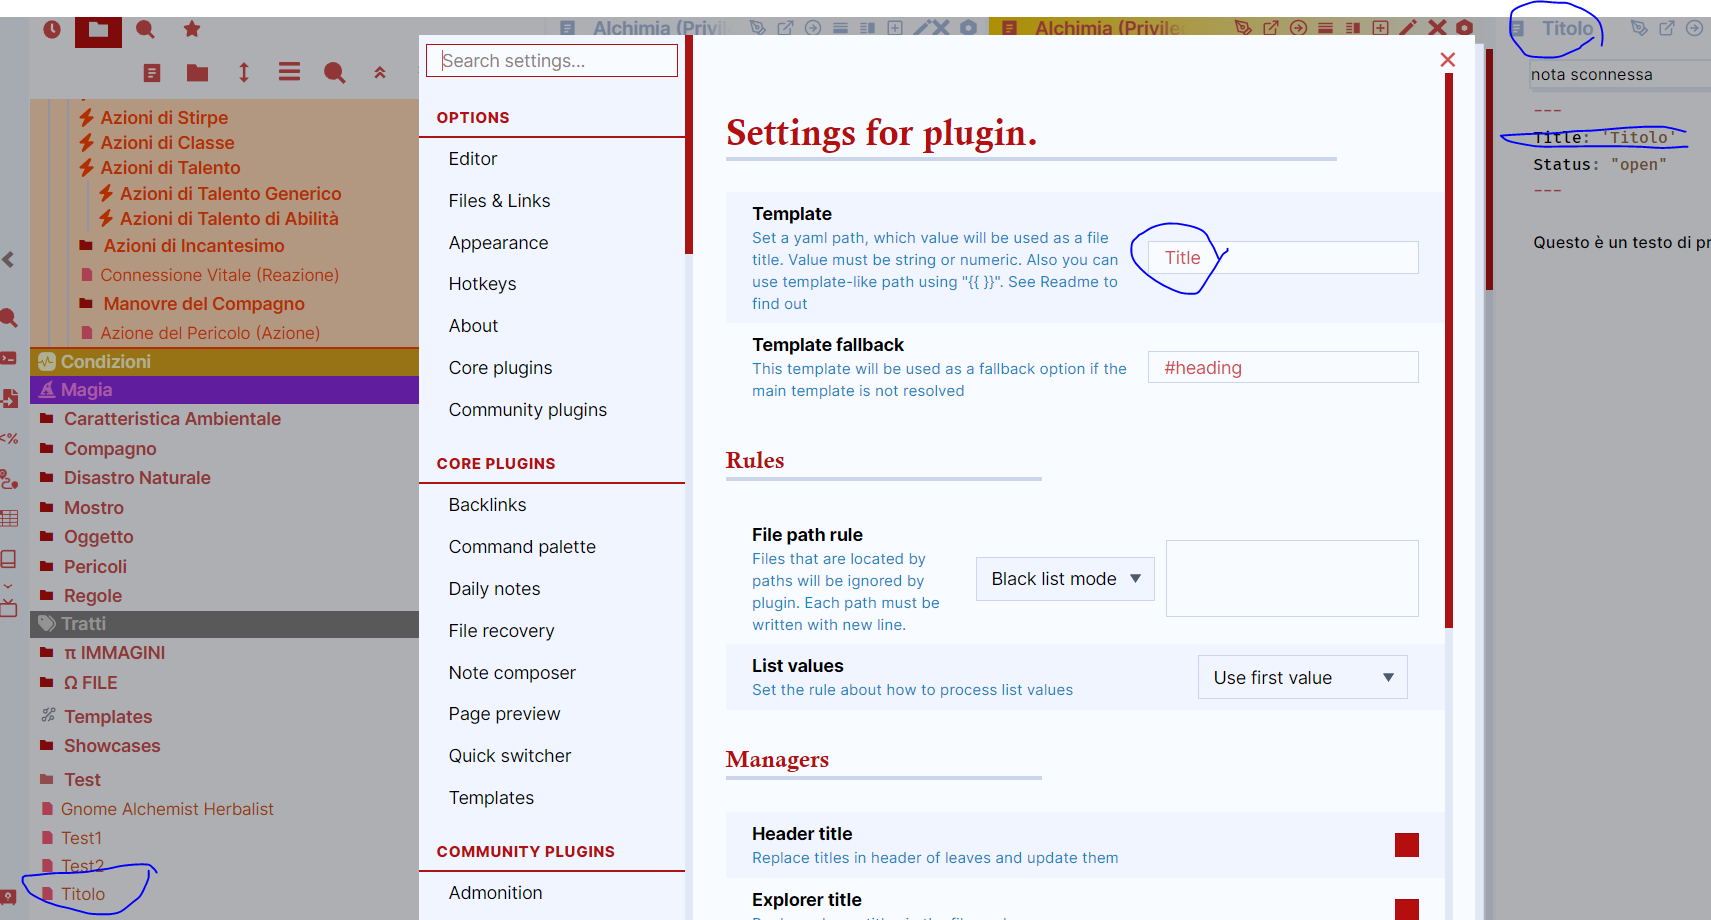Open recent files via the clock icon
Screen dimensions: 1711x920
[x=51, y=30]
